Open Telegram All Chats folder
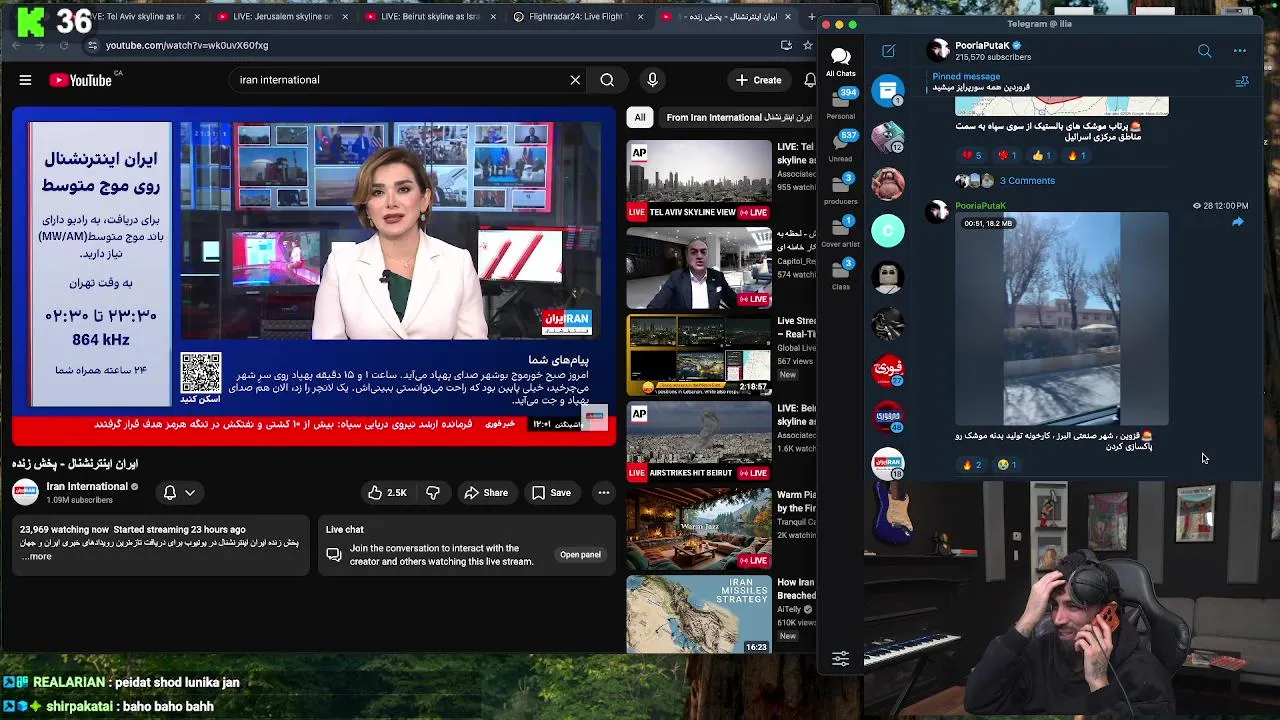 (840, 62)
